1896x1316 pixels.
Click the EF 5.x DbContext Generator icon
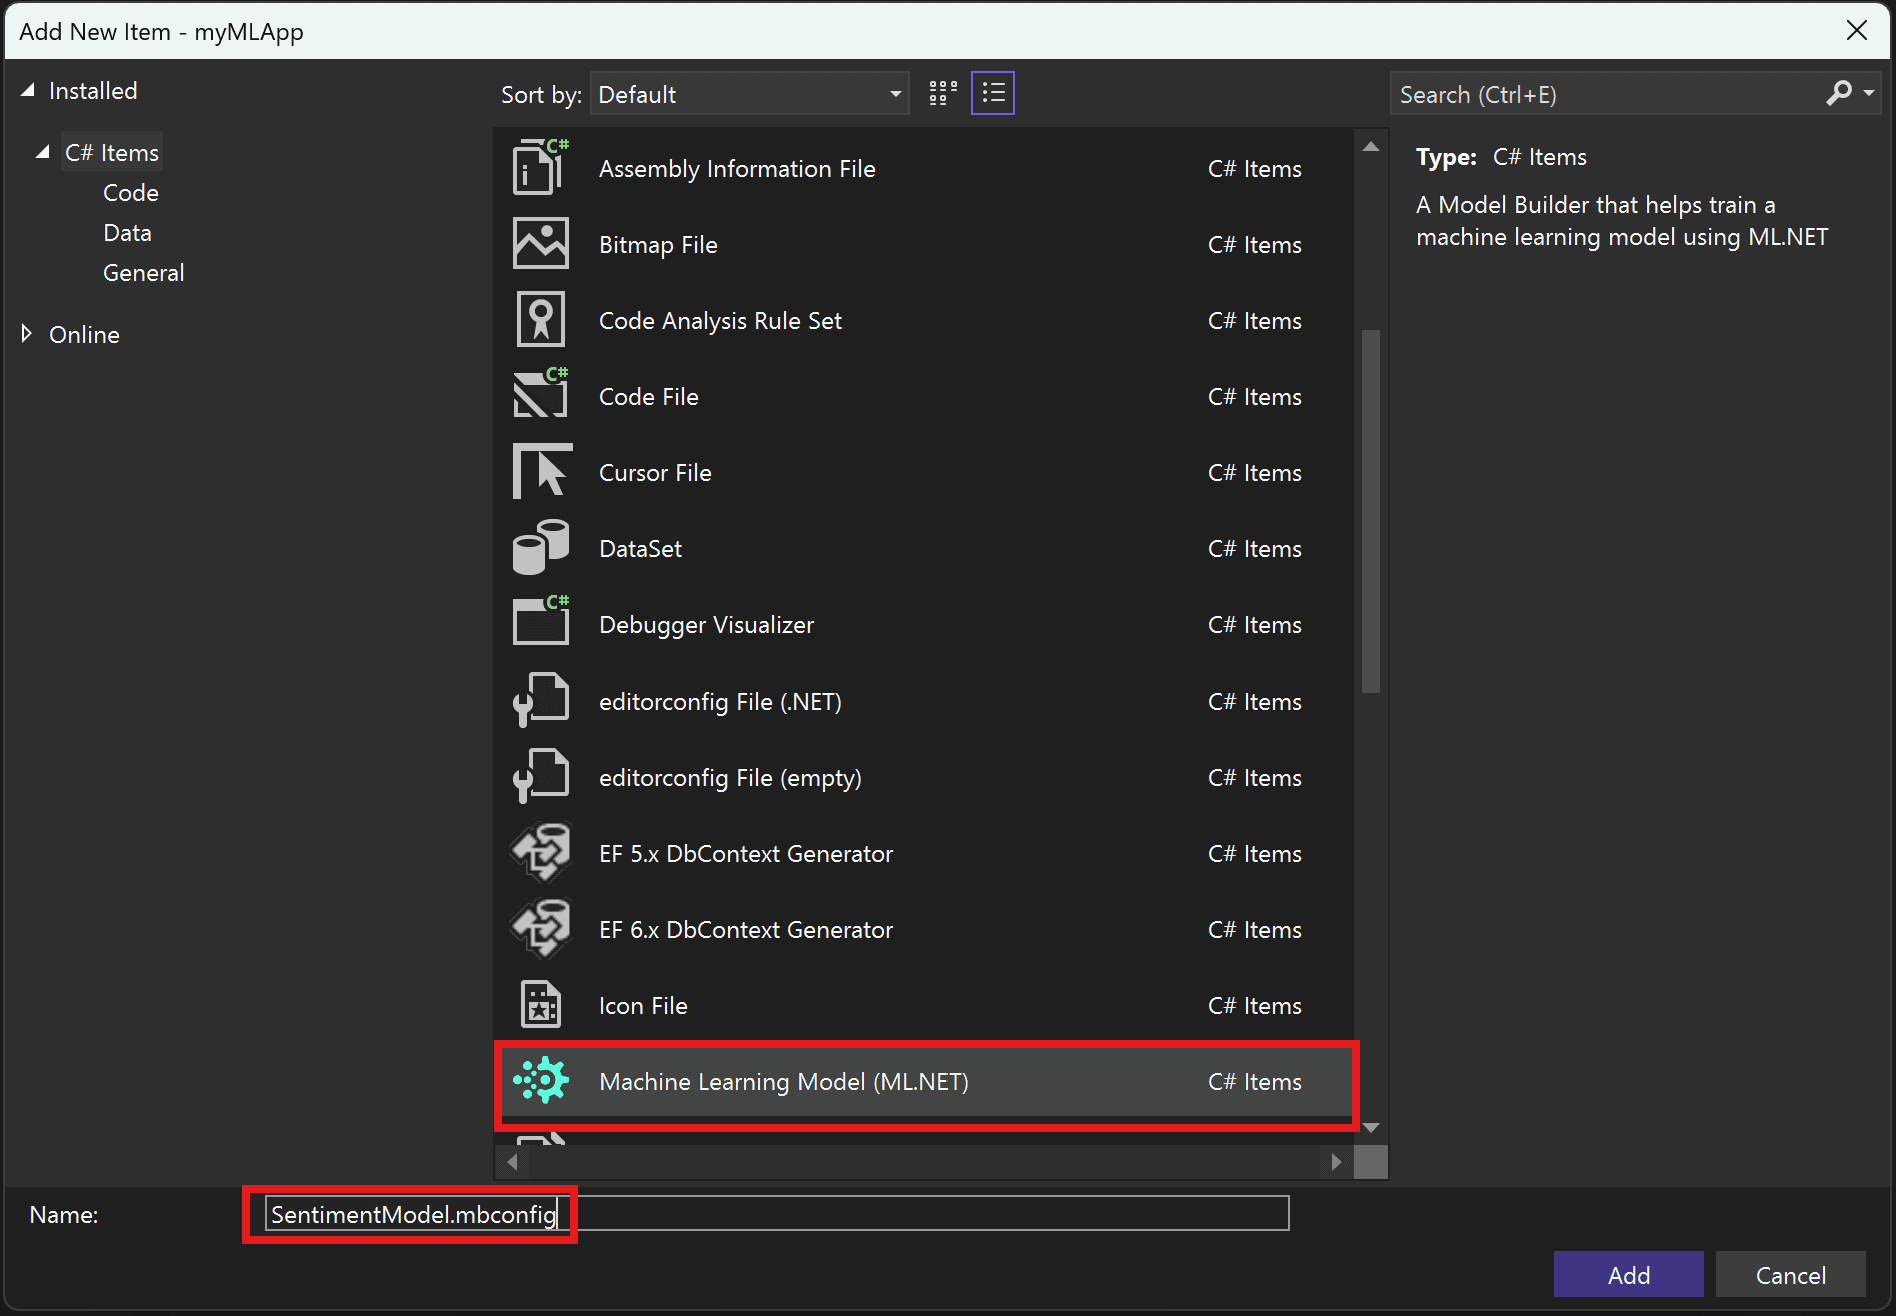pyautogui.click(x=540, y=852)
